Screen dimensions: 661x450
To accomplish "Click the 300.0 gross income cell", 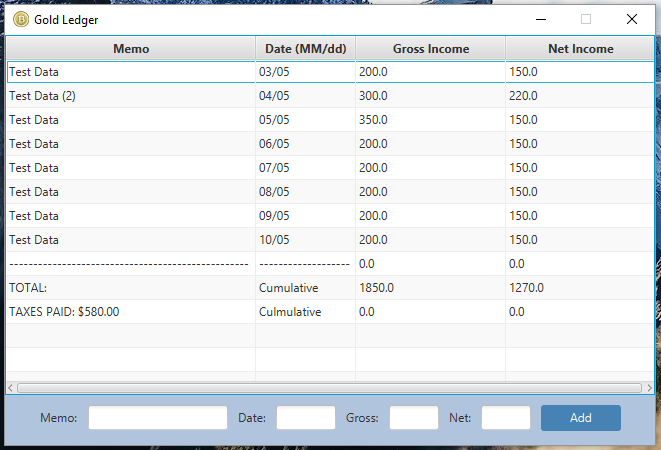I will click(430, 96).
